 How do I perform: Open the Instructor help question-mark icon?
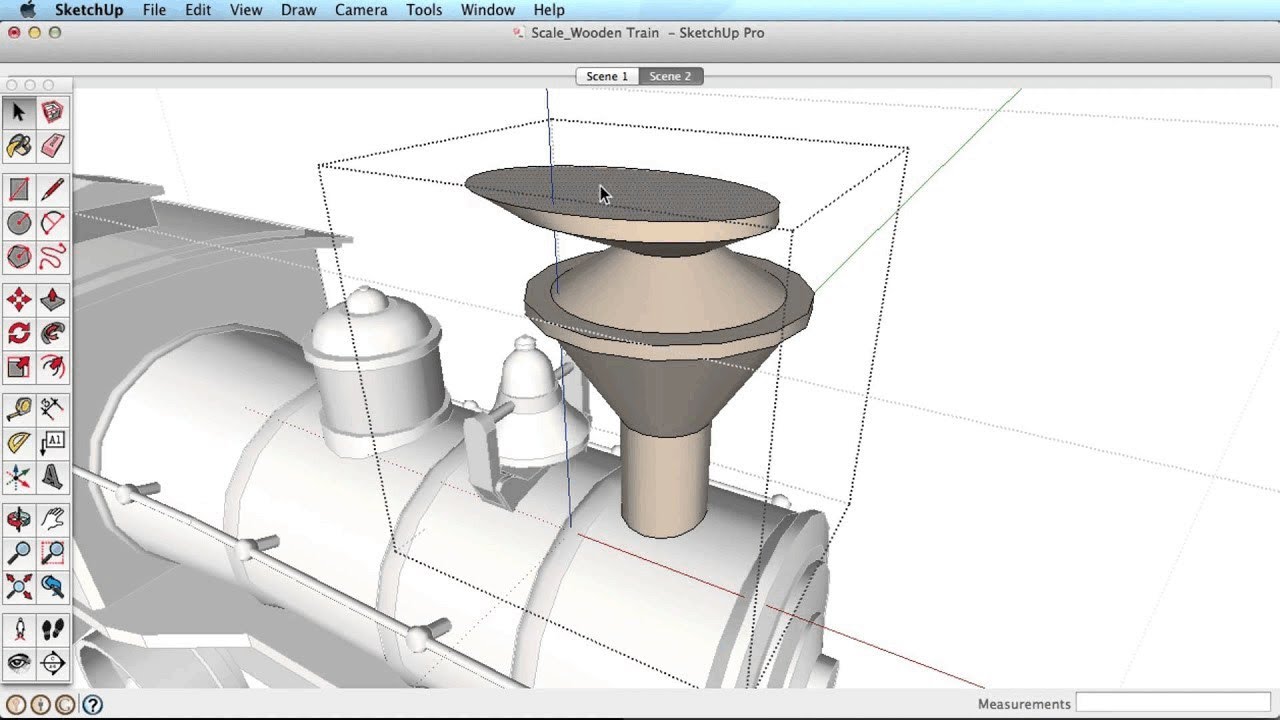(x=92, y=704)
